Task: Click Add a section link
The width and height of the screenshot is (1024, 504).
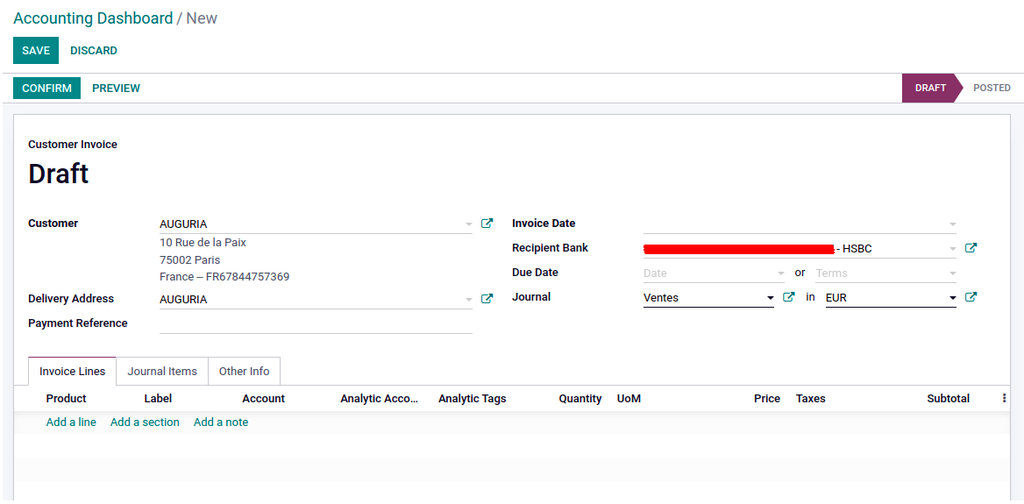Action: pyautogui.click(x=145, y=422)
